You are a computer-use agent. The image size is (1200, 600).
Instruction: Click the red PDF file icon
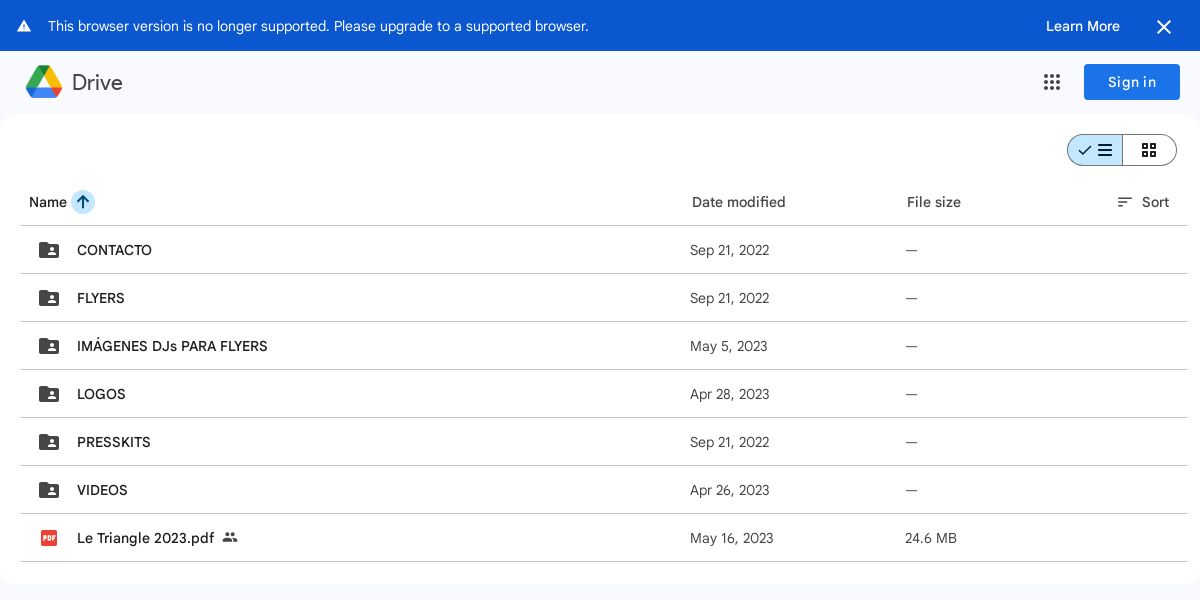click(49, 538)
